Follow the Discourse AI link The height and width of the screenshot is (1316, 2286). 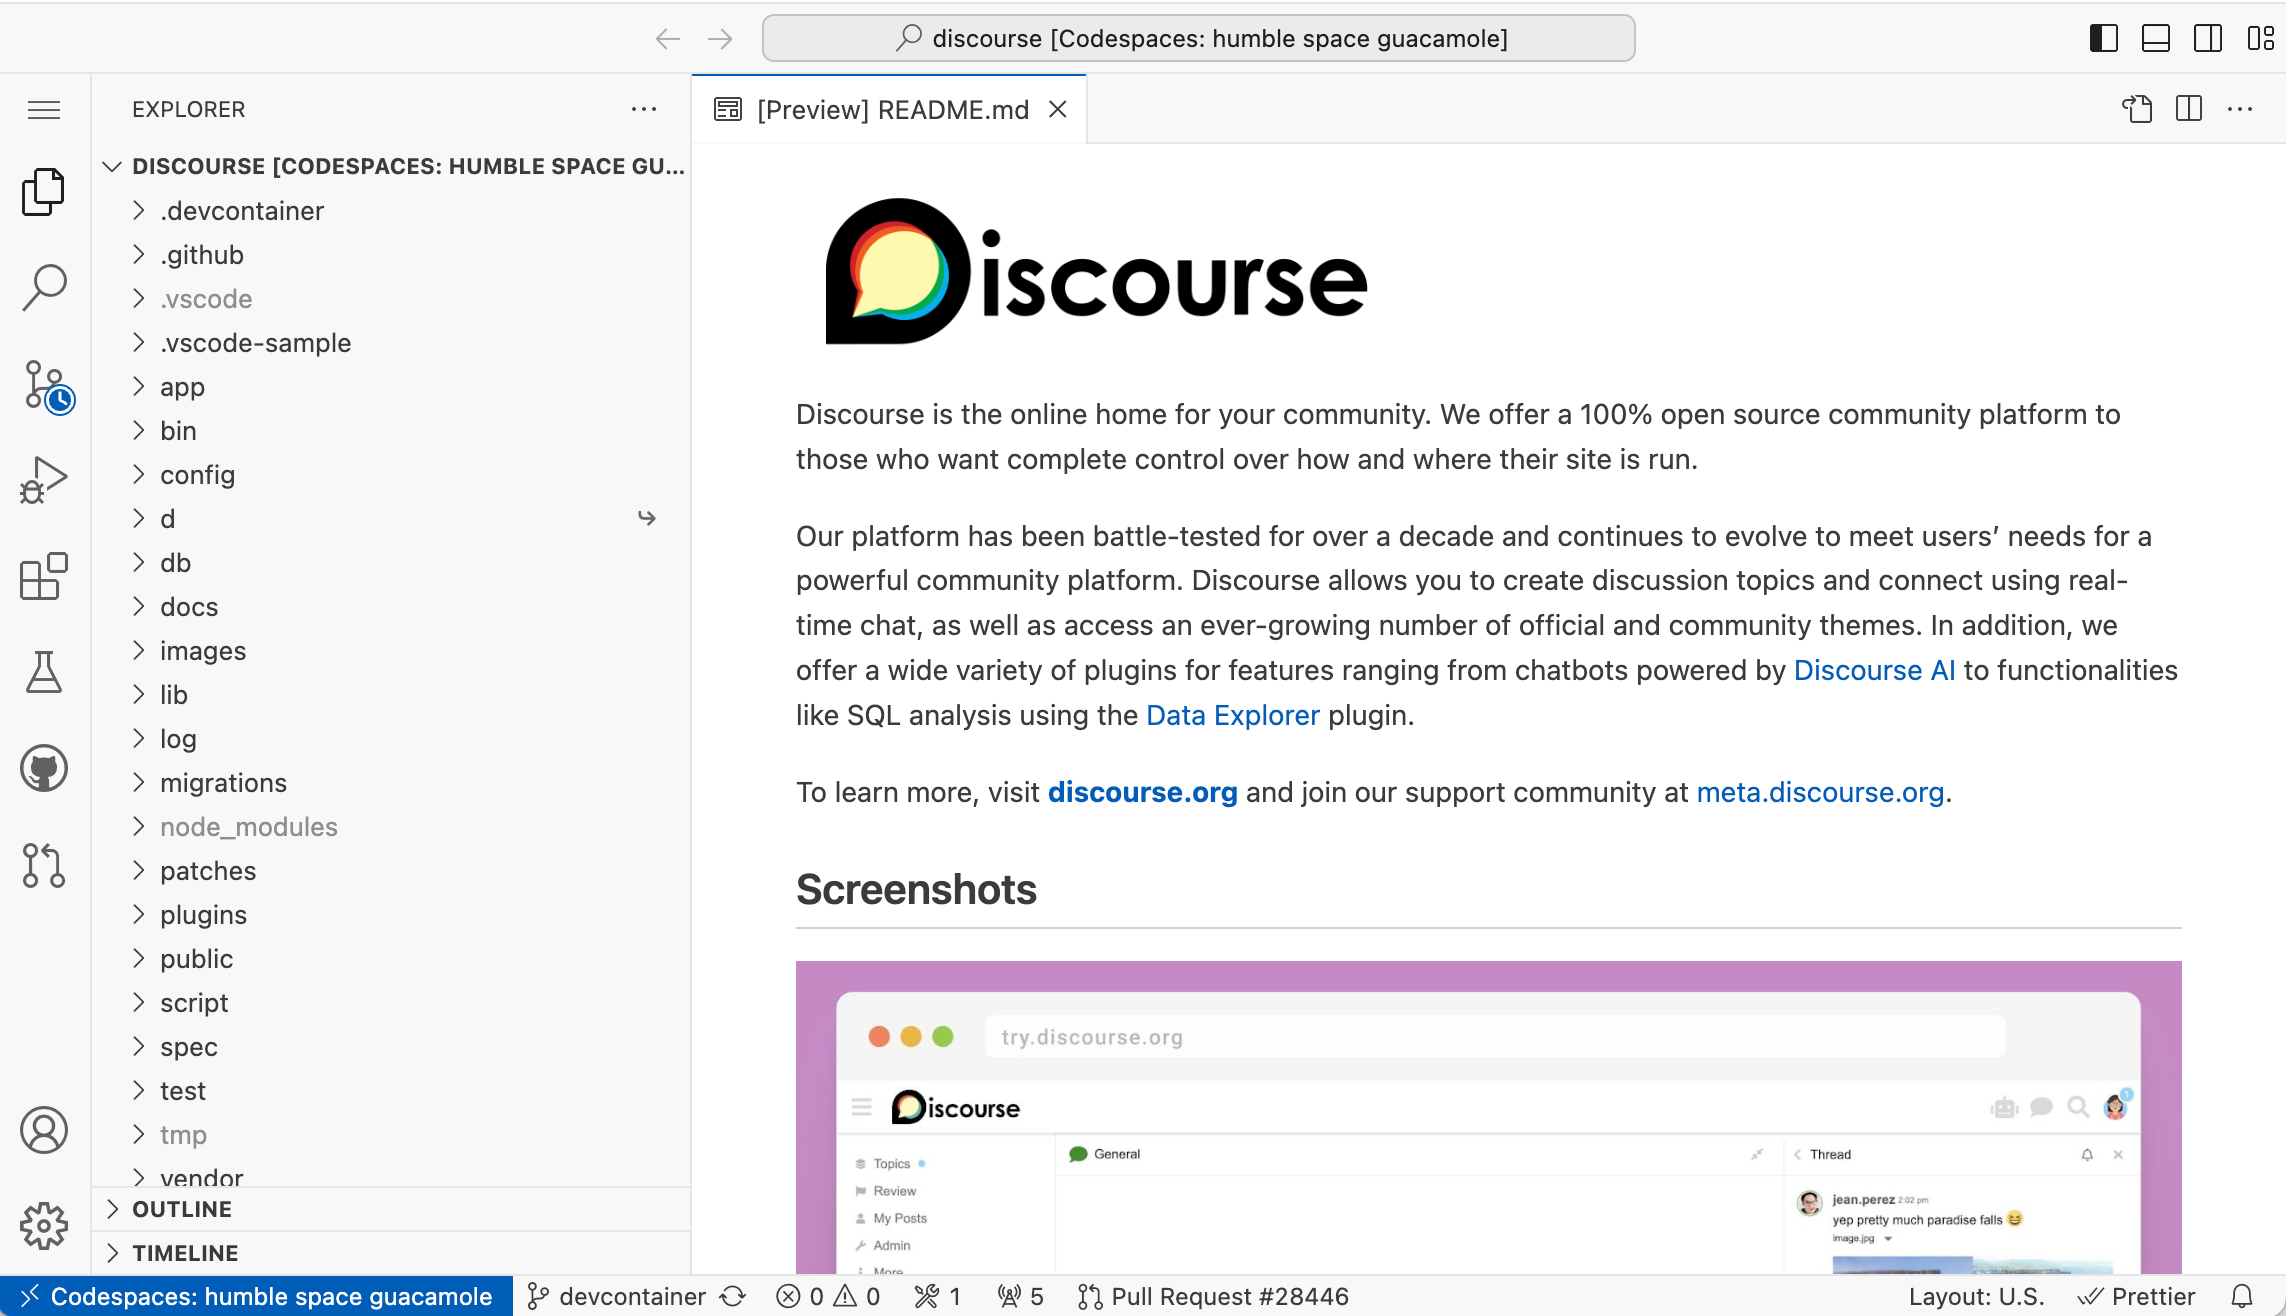pos(1874,670)
